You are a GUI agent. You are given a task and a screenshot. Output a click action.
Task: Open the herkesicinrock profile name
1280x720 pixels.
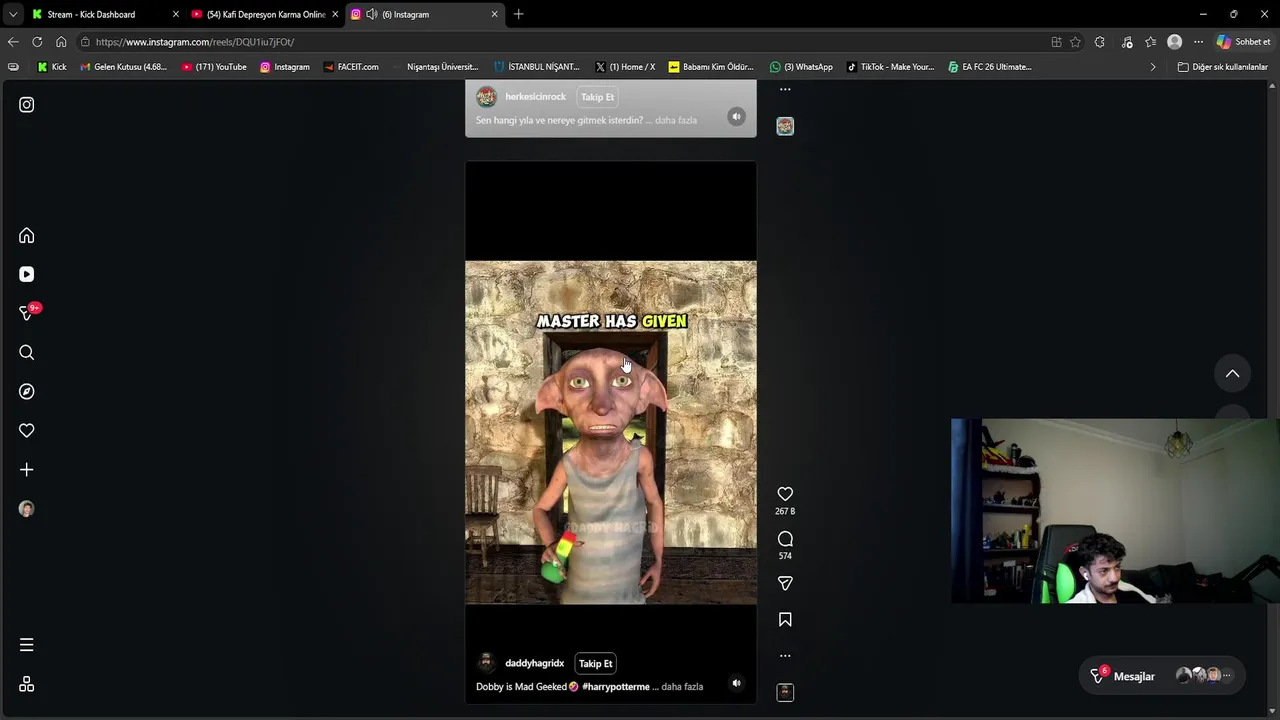[535, 97]
